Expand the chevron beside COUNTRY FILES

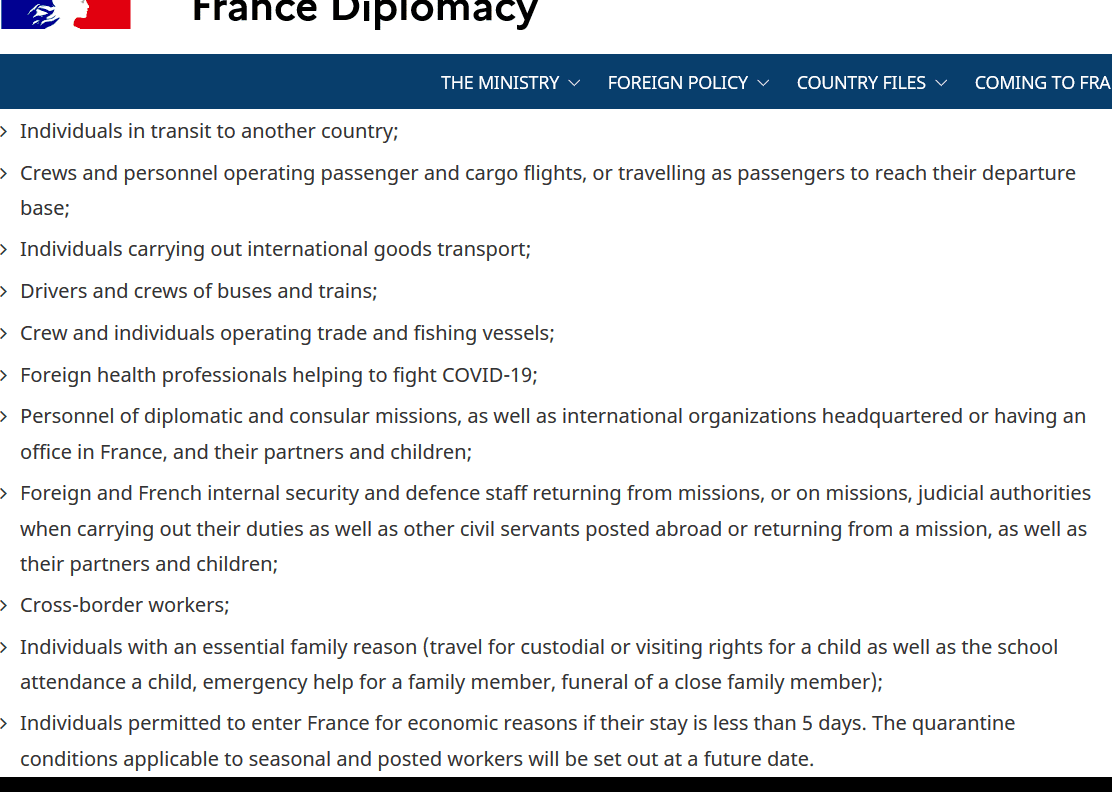[x=941, y=83]
